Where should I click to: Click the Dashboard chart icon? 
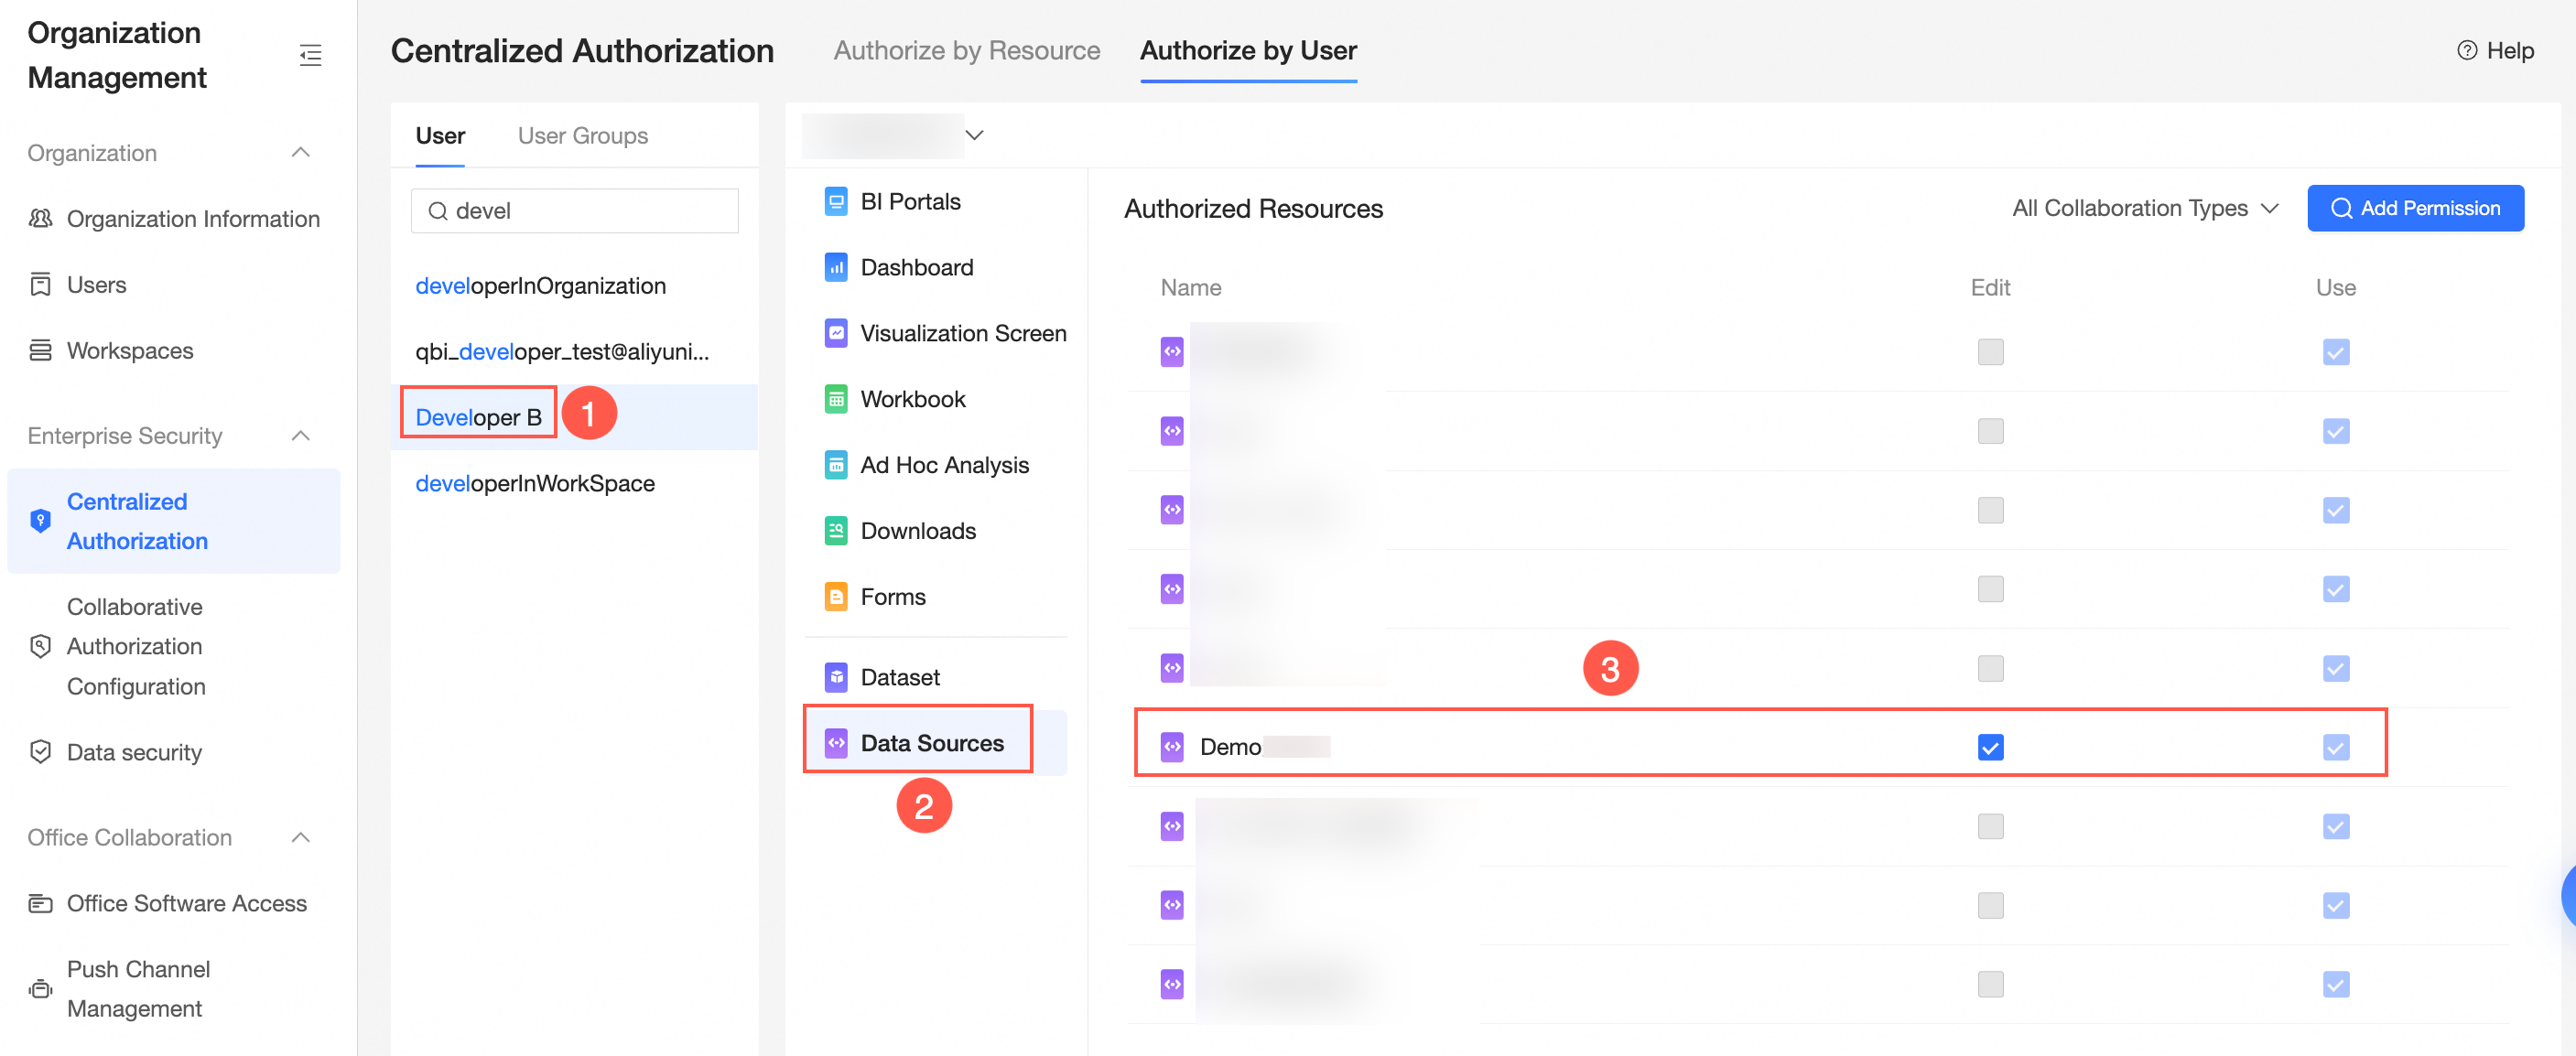click(x=835, y=267)
